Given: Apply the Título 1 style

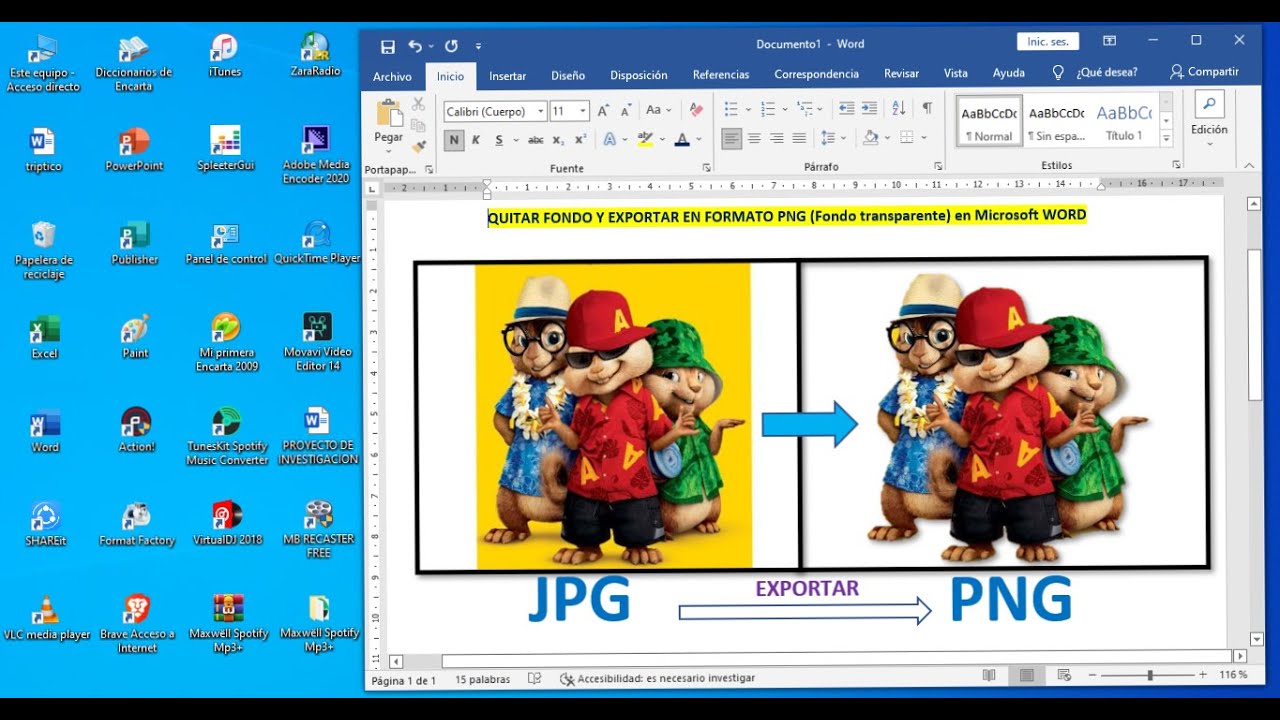Looking at the screenshot, I should (1123, 121).
